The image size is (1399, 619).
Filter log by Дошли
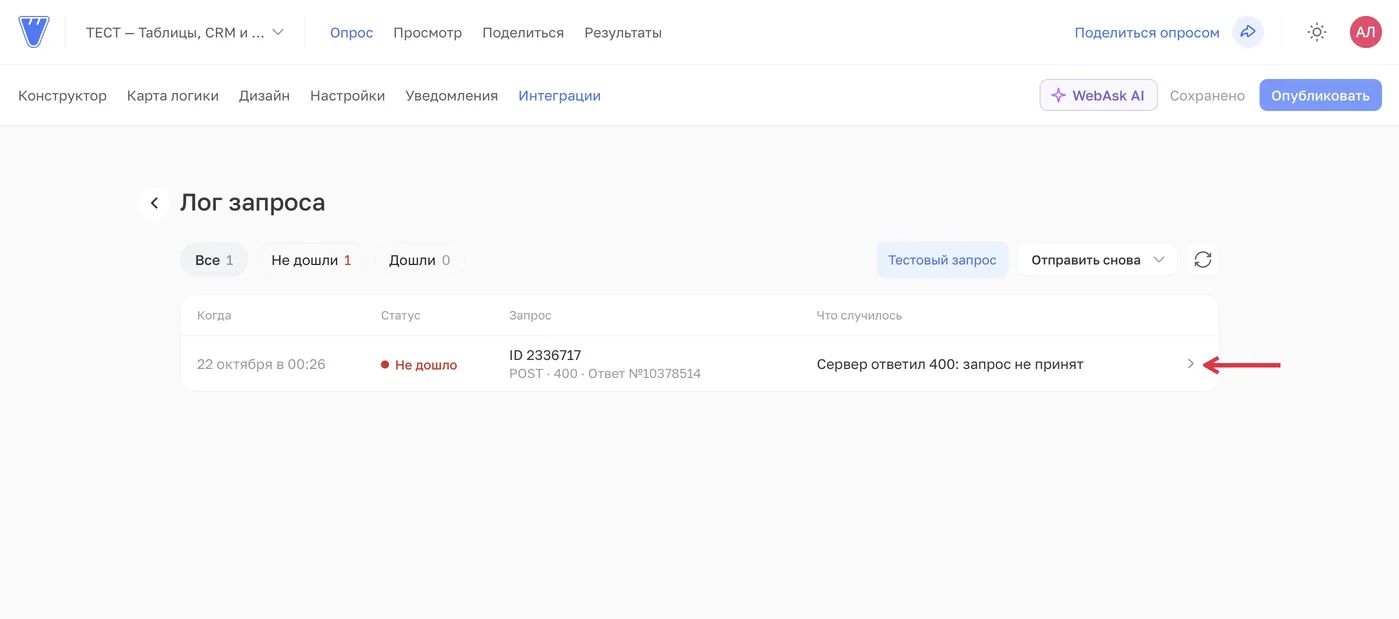point(419,260)
